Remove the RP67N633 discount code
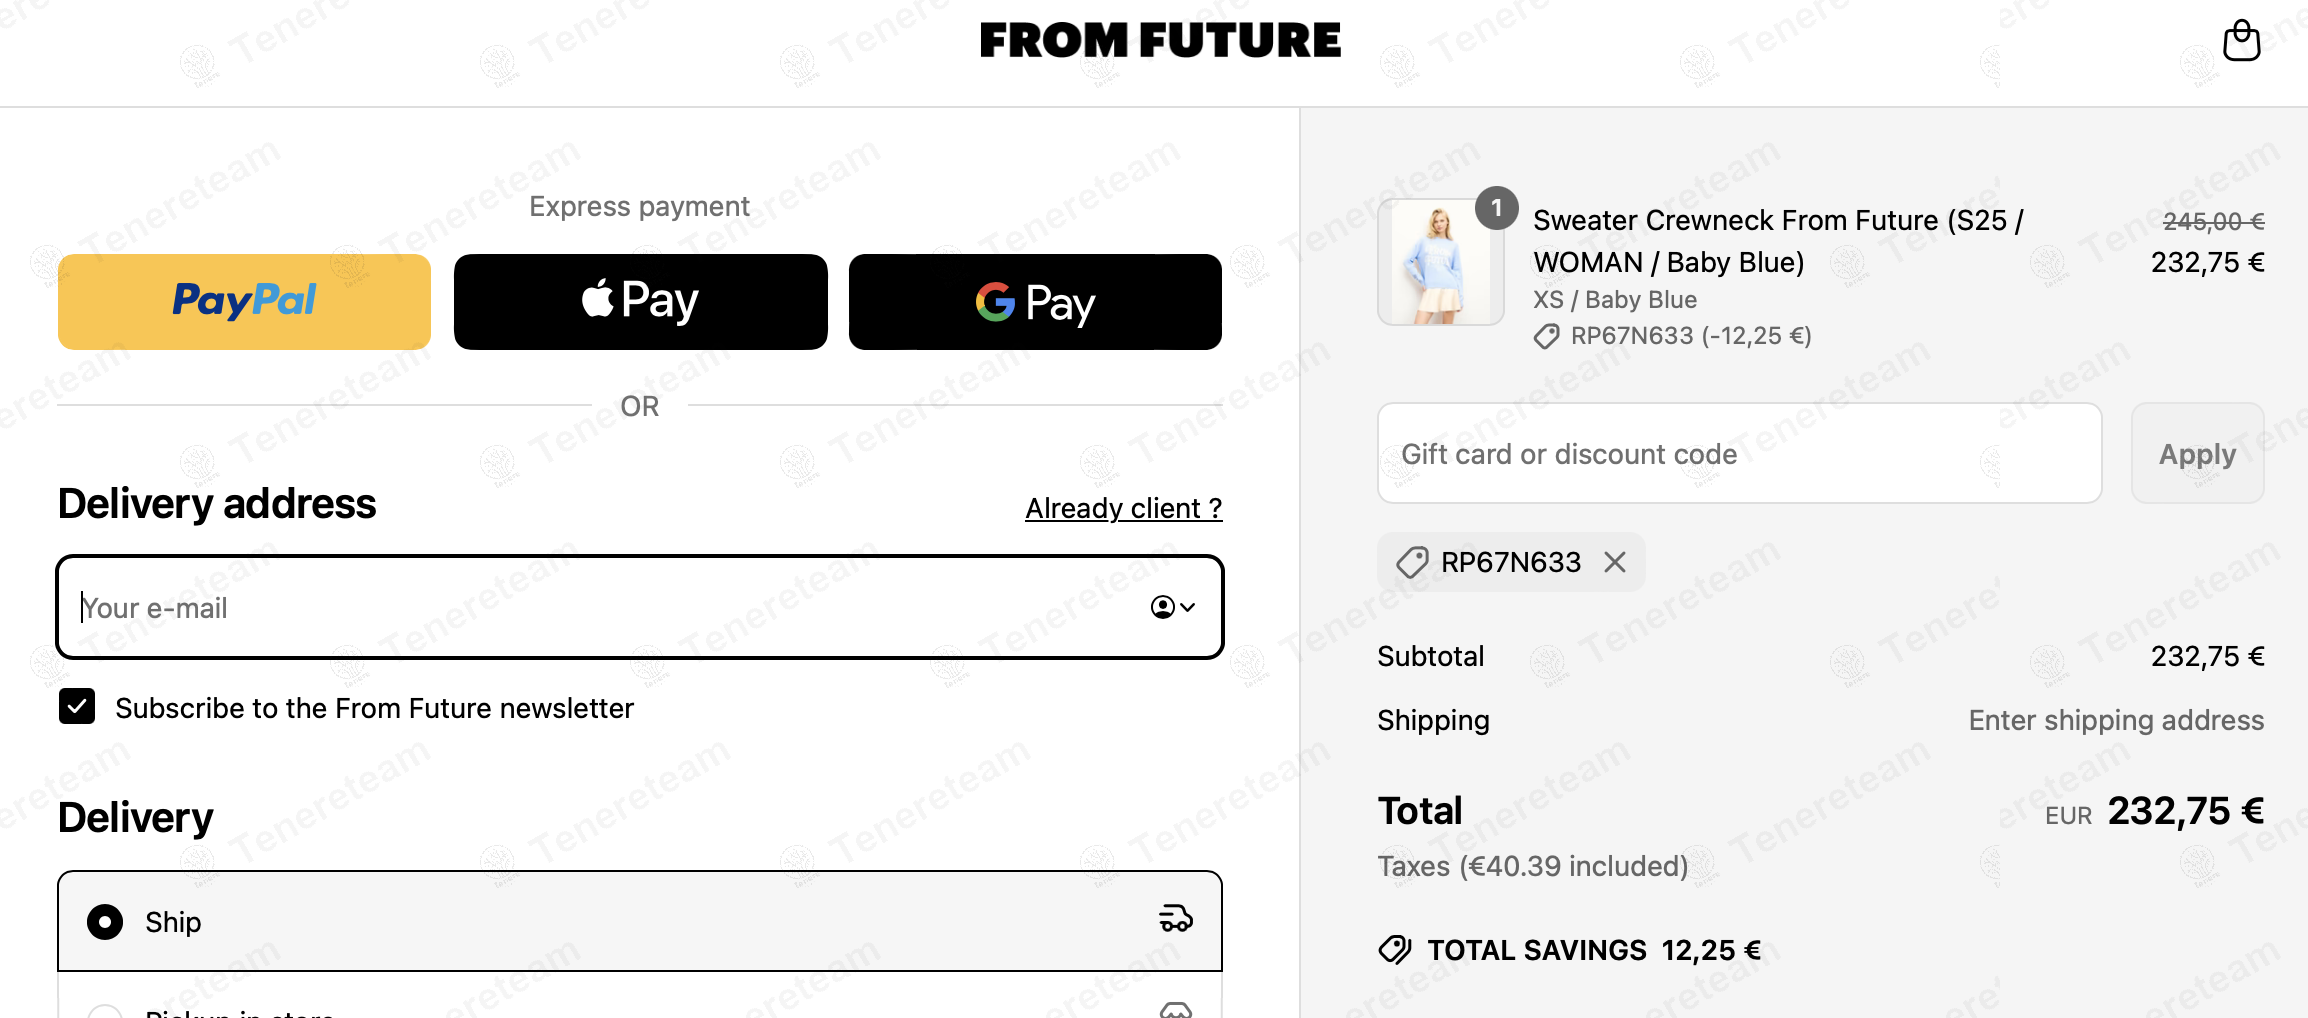This screenshot has width=2308, height=1018. pos(1615,562)
